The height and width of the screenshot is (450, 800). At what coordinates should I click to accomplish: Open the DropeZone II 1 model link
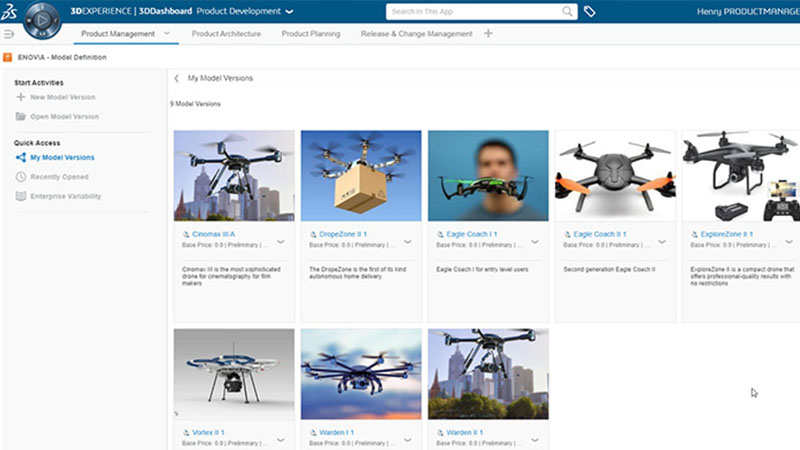click(x=343, y=234)
